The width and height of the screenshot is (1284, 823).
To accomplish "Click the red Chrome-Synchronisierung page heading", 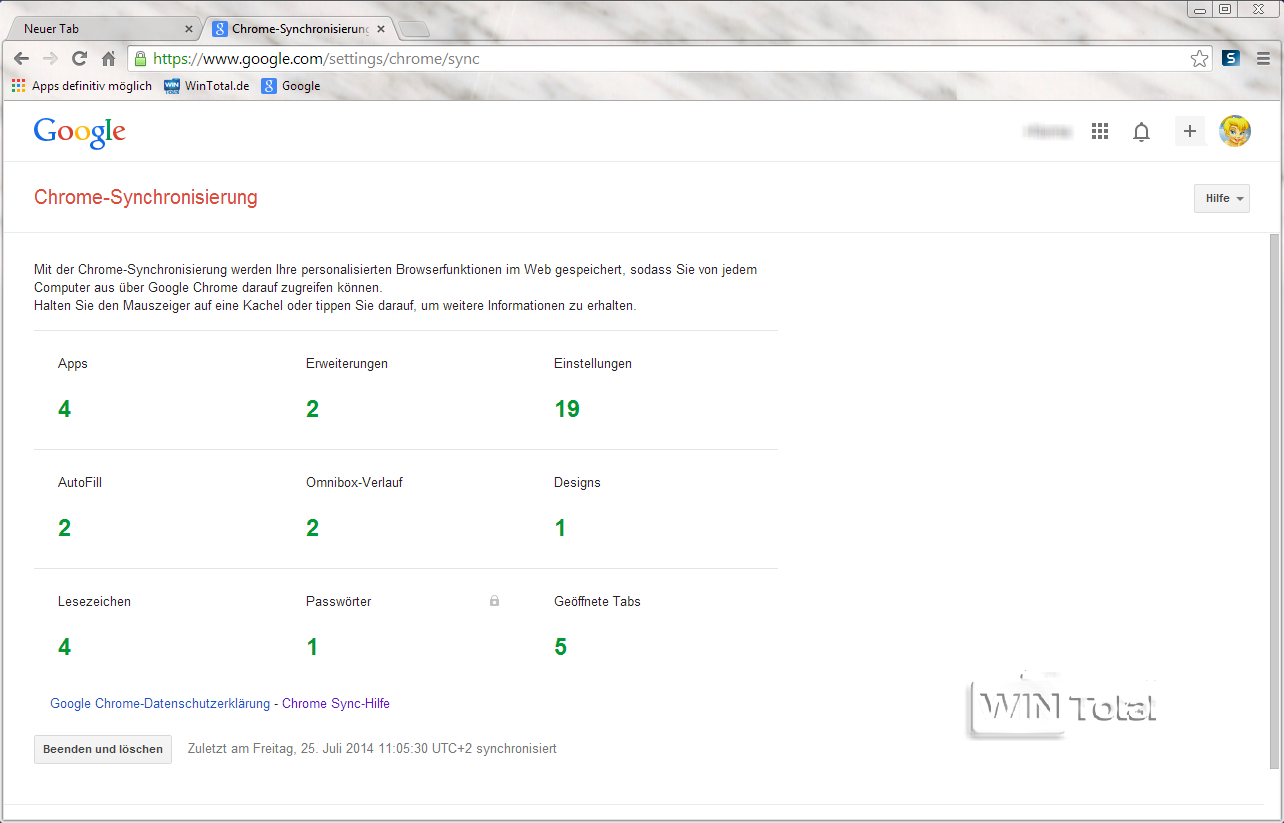I will (x=146, y=197).
